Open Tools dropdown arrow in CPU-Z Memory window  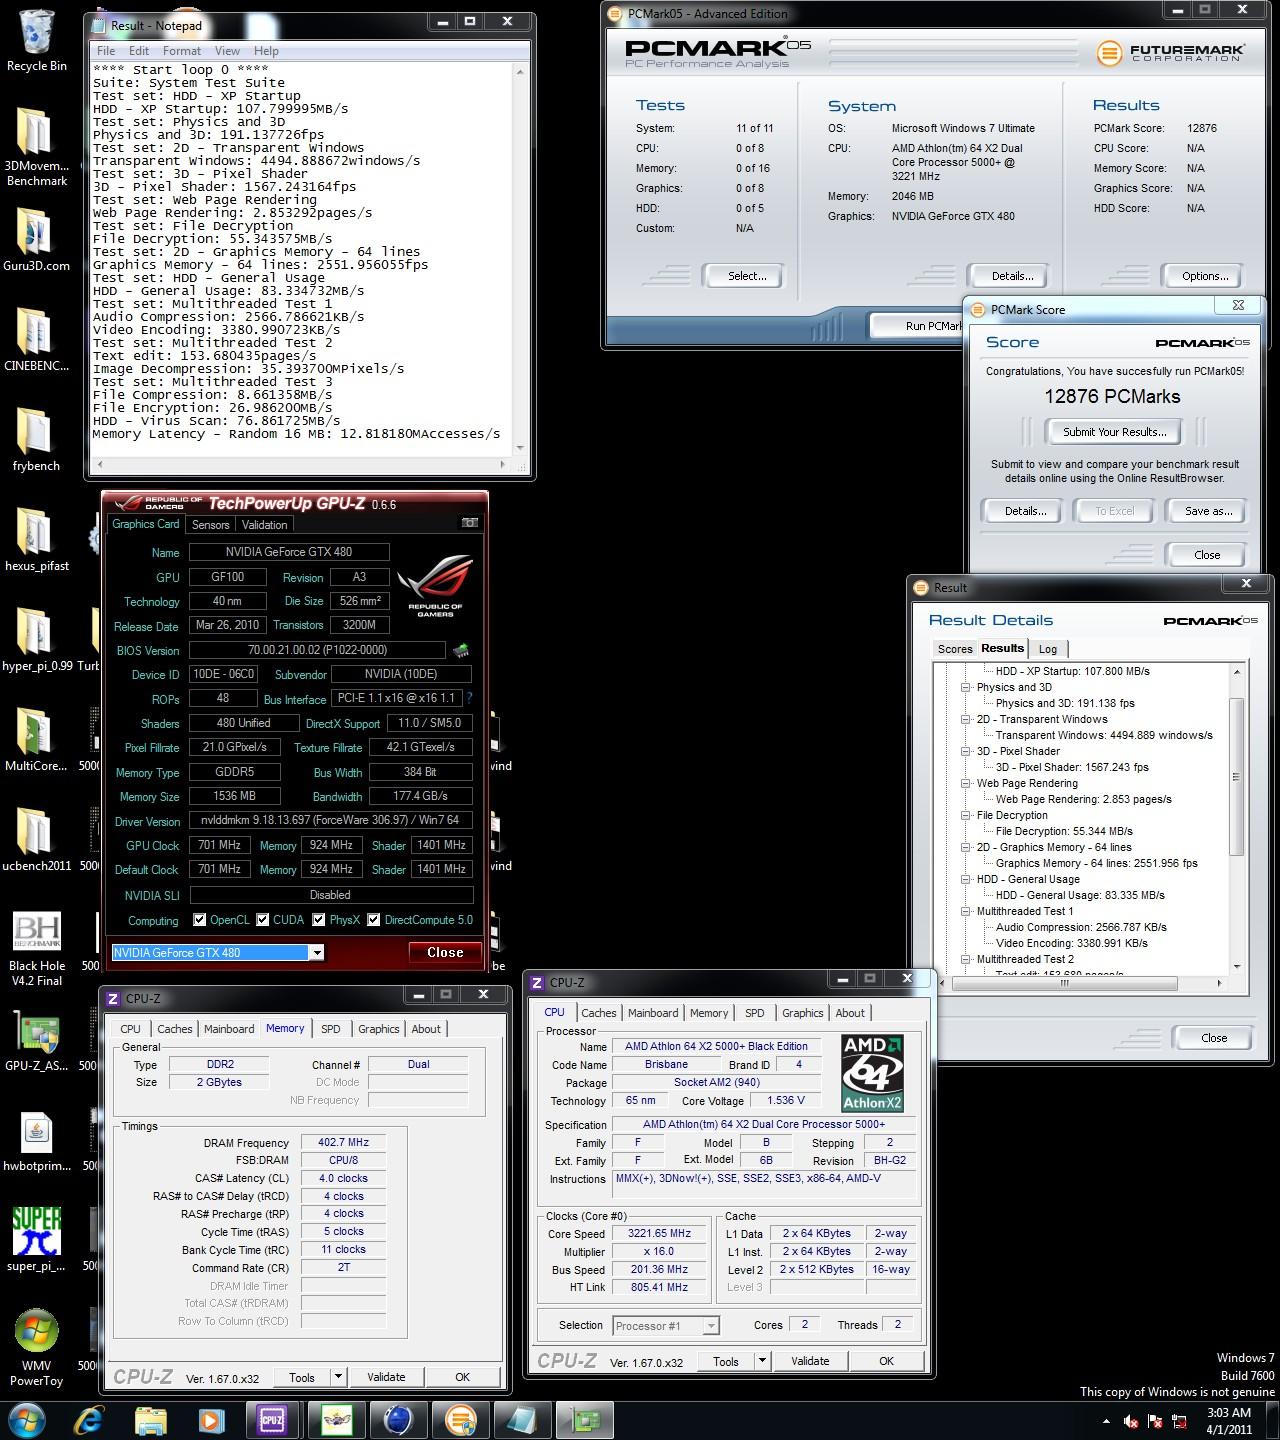(x=338, y=1377)
